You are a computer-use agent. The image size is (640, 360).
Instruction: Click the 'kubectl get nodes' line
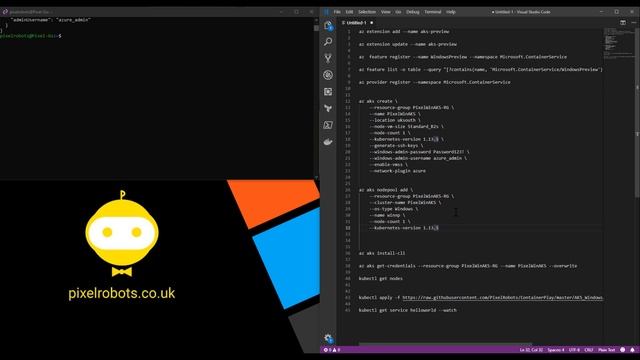380,278
